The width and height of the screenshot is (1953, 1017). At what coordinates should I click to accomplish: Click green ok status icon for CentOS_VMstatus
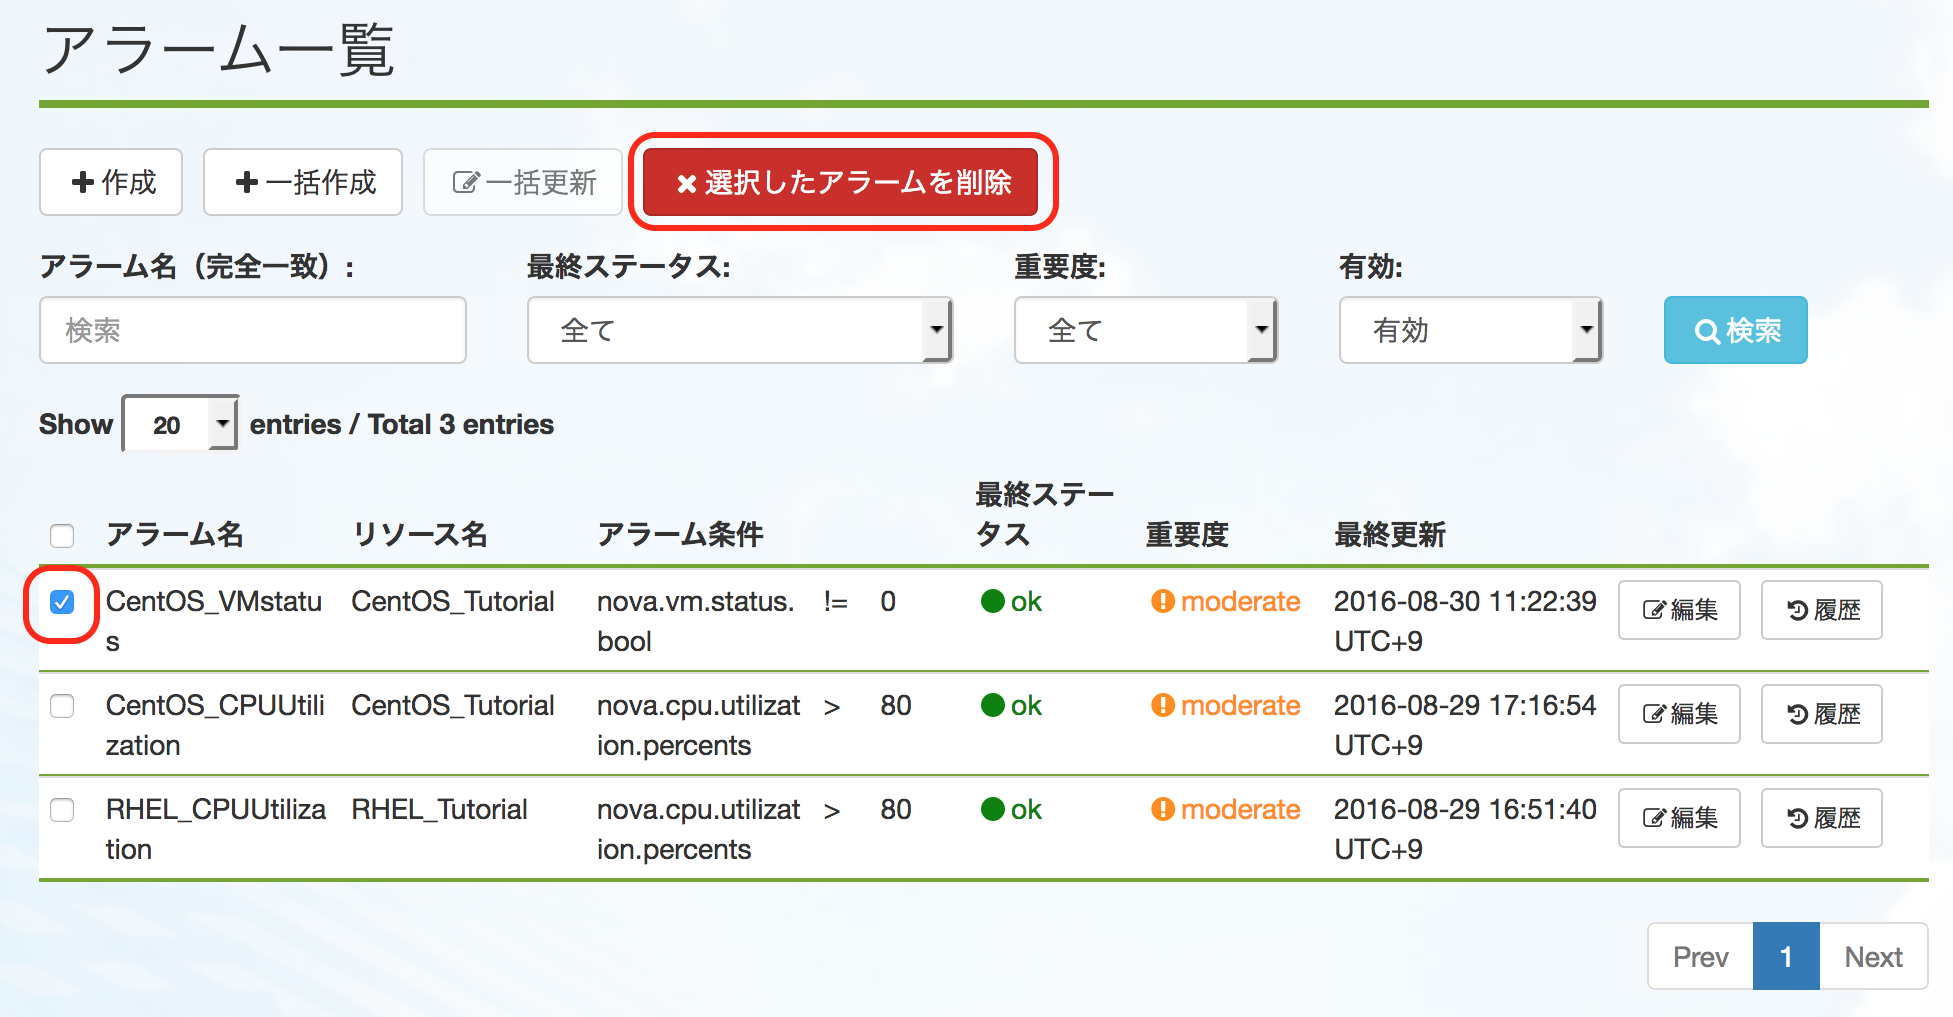[993, 601]
